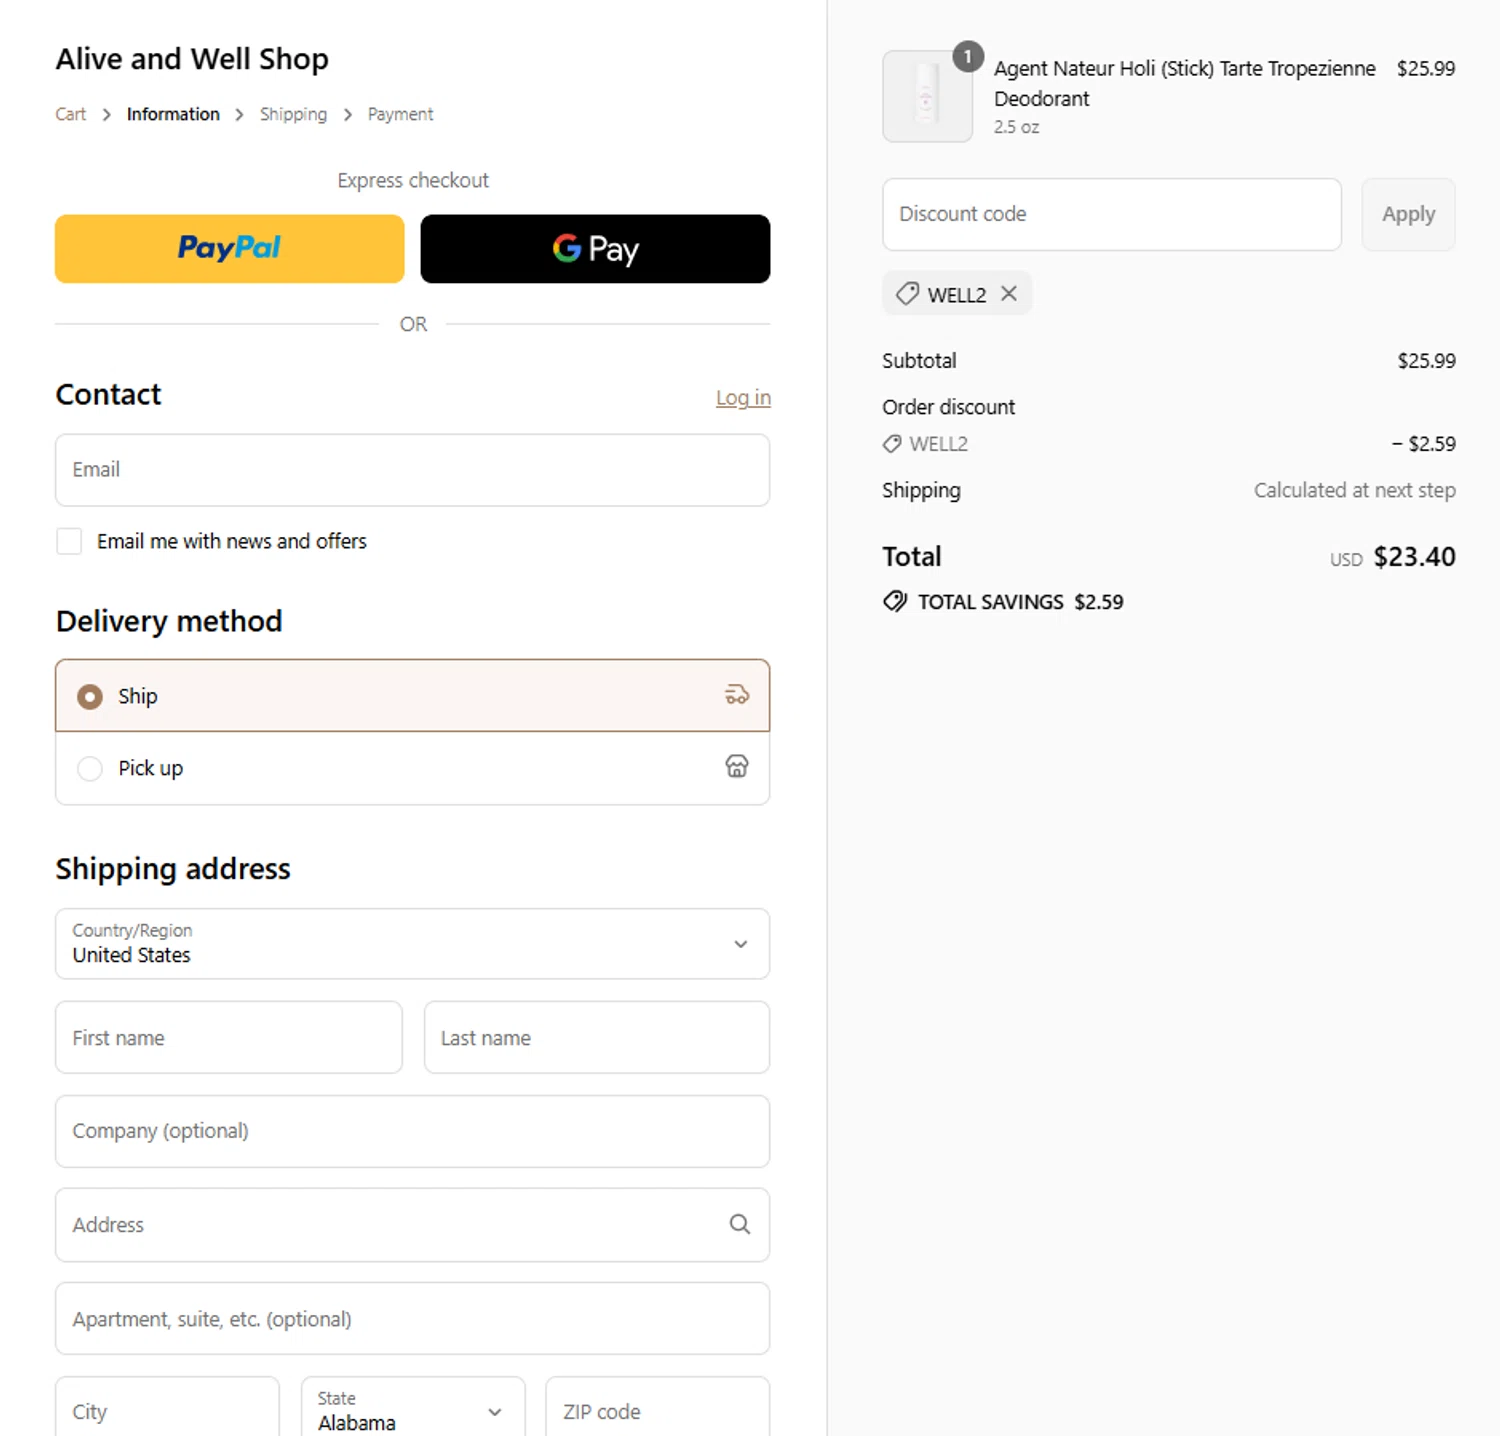Click the Express checkout heading
The height and width of the screenshot is (1436, 1500).
[x=413, y=181]
